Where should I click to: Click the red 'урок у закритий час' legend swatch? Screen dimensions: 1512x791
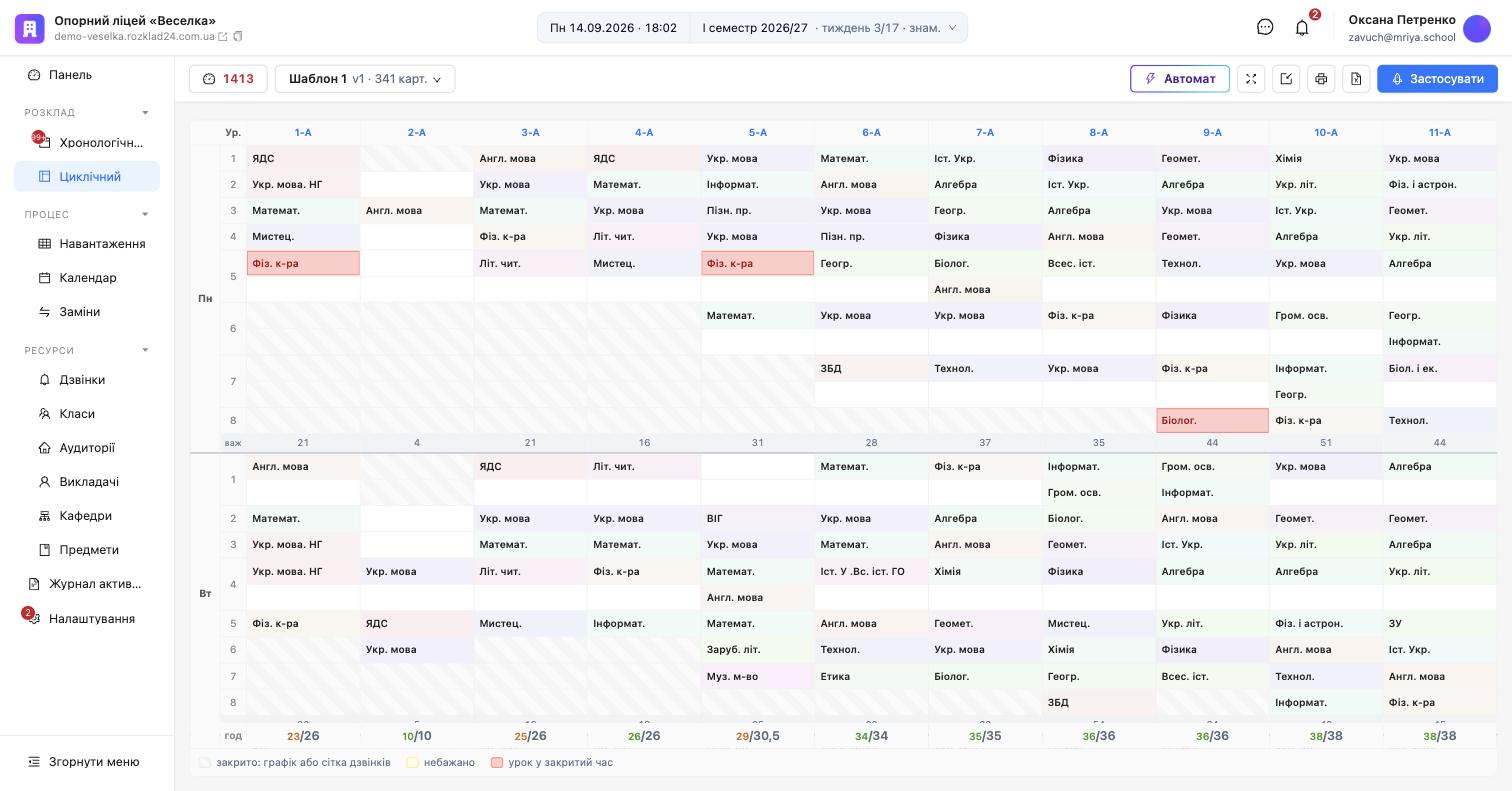coord(497,762)
